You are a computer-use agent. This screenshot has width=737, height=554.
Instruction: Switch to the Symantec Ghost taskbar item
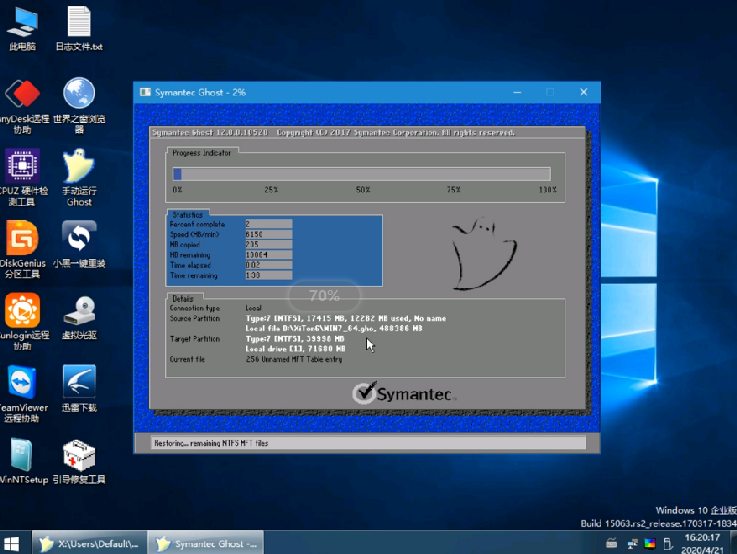pyautogui.click(x=208, y=543)
